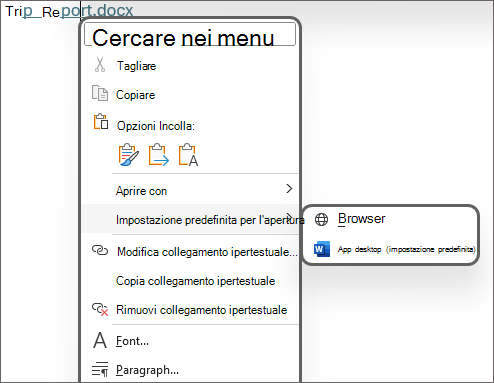The image size is (494, 383).
Task: Click the scissors cut icon
Action: [x=100, y=65]
